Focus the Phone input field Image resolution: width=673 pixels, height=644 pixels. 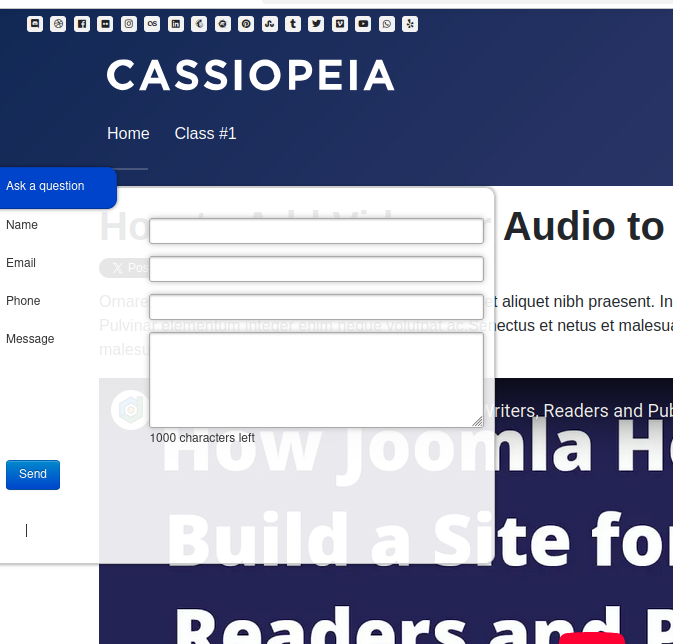(x=316, y=307)
